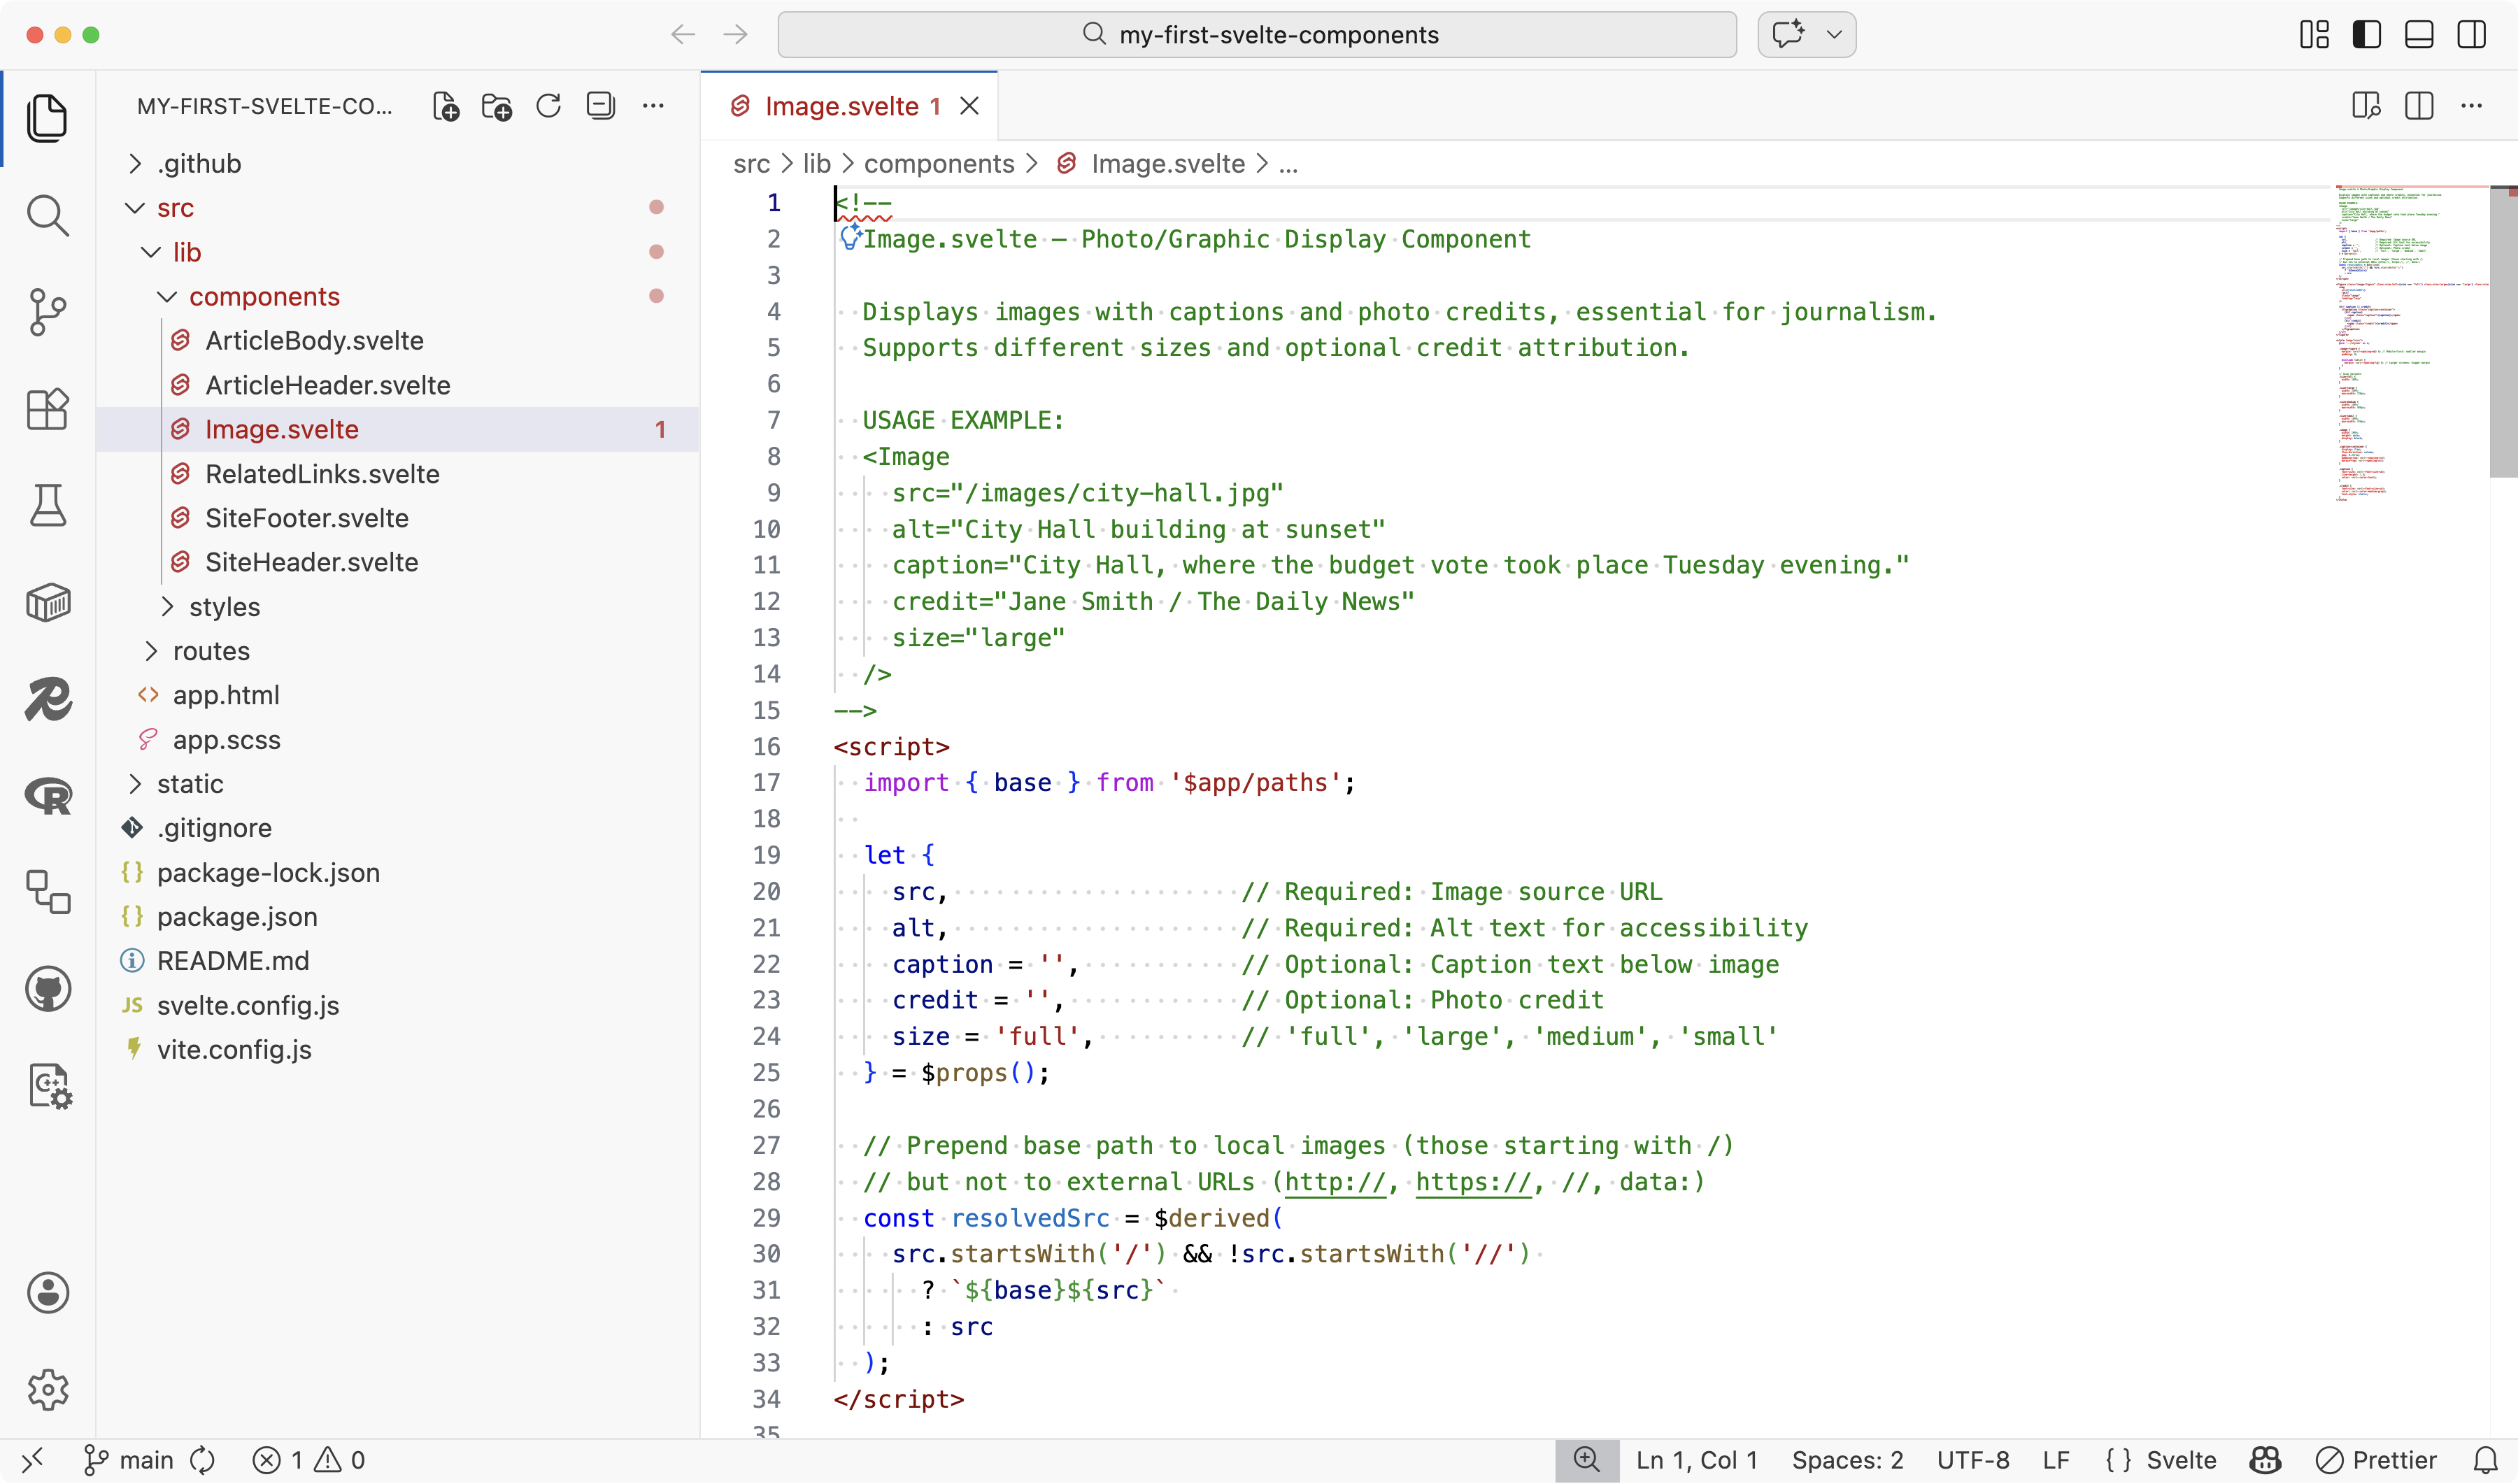The height and width of the screenshot is (1484, 2518).
Task: Go forward in navigation history
Action: [x=736, y=35]
